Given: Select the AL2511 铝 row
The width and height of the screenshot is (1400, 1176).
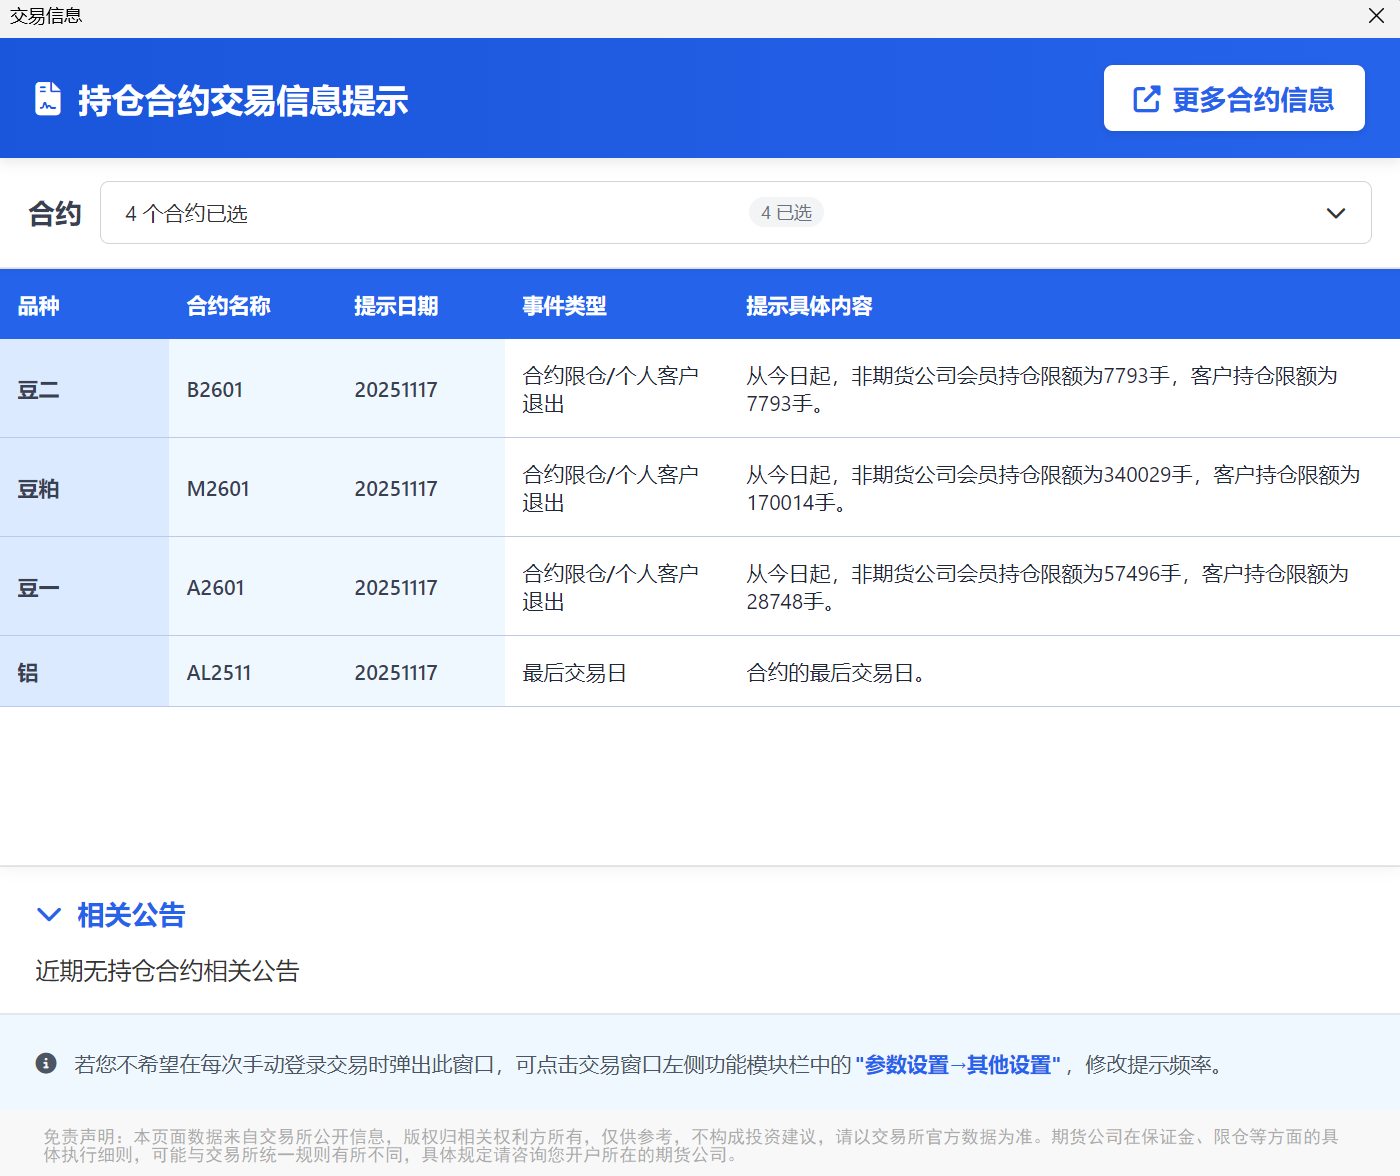Looking at the screenshot, I should (x=219, y=673).
